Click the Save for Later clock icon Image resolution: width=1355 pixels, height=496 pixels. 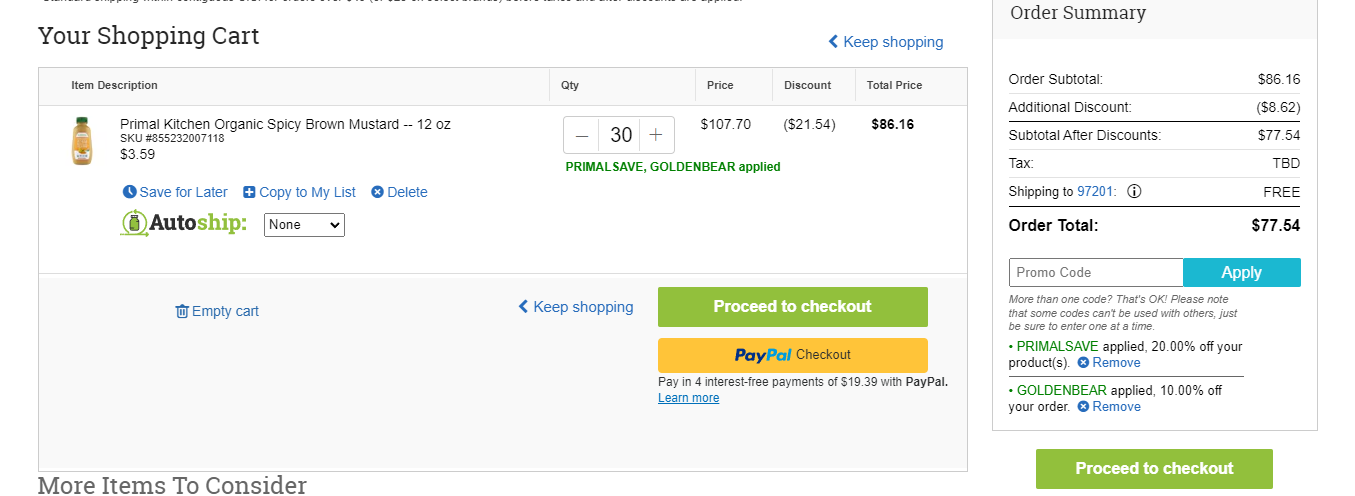pyautogui.click(x=129, y=192)
